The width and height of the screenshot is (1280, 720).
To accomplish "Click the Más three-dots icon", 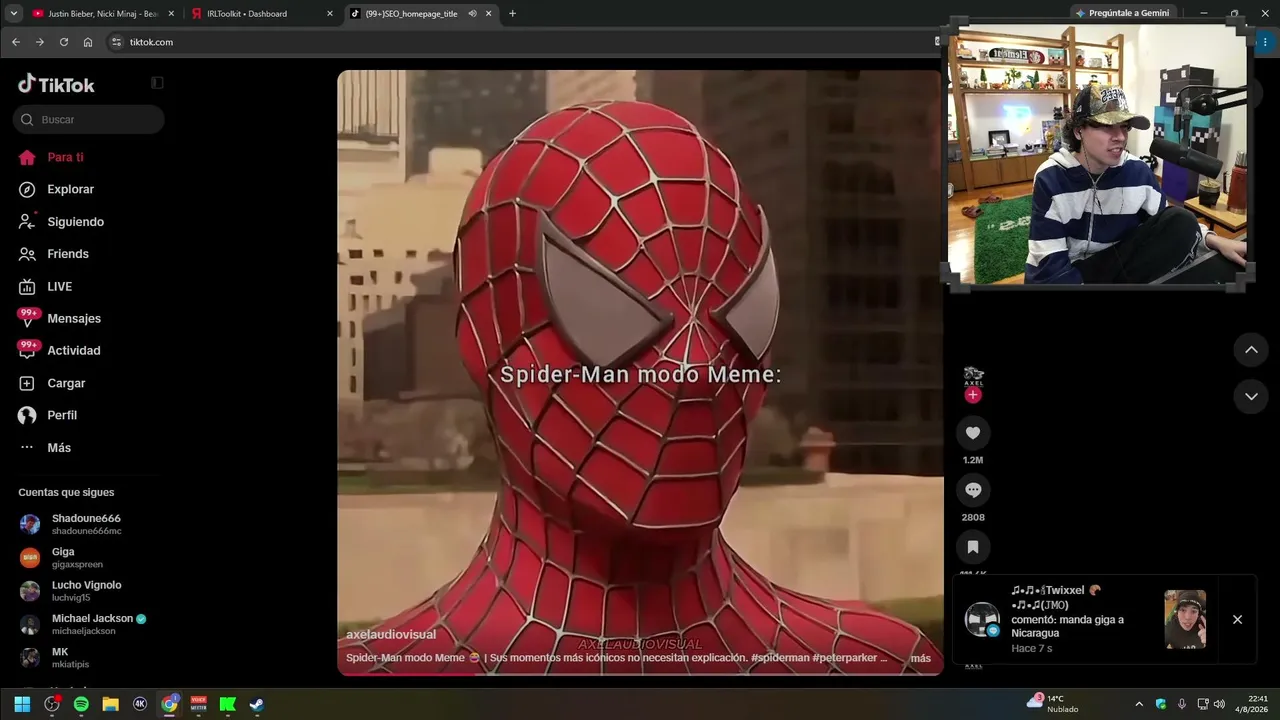I will click(x=27, y=447).
